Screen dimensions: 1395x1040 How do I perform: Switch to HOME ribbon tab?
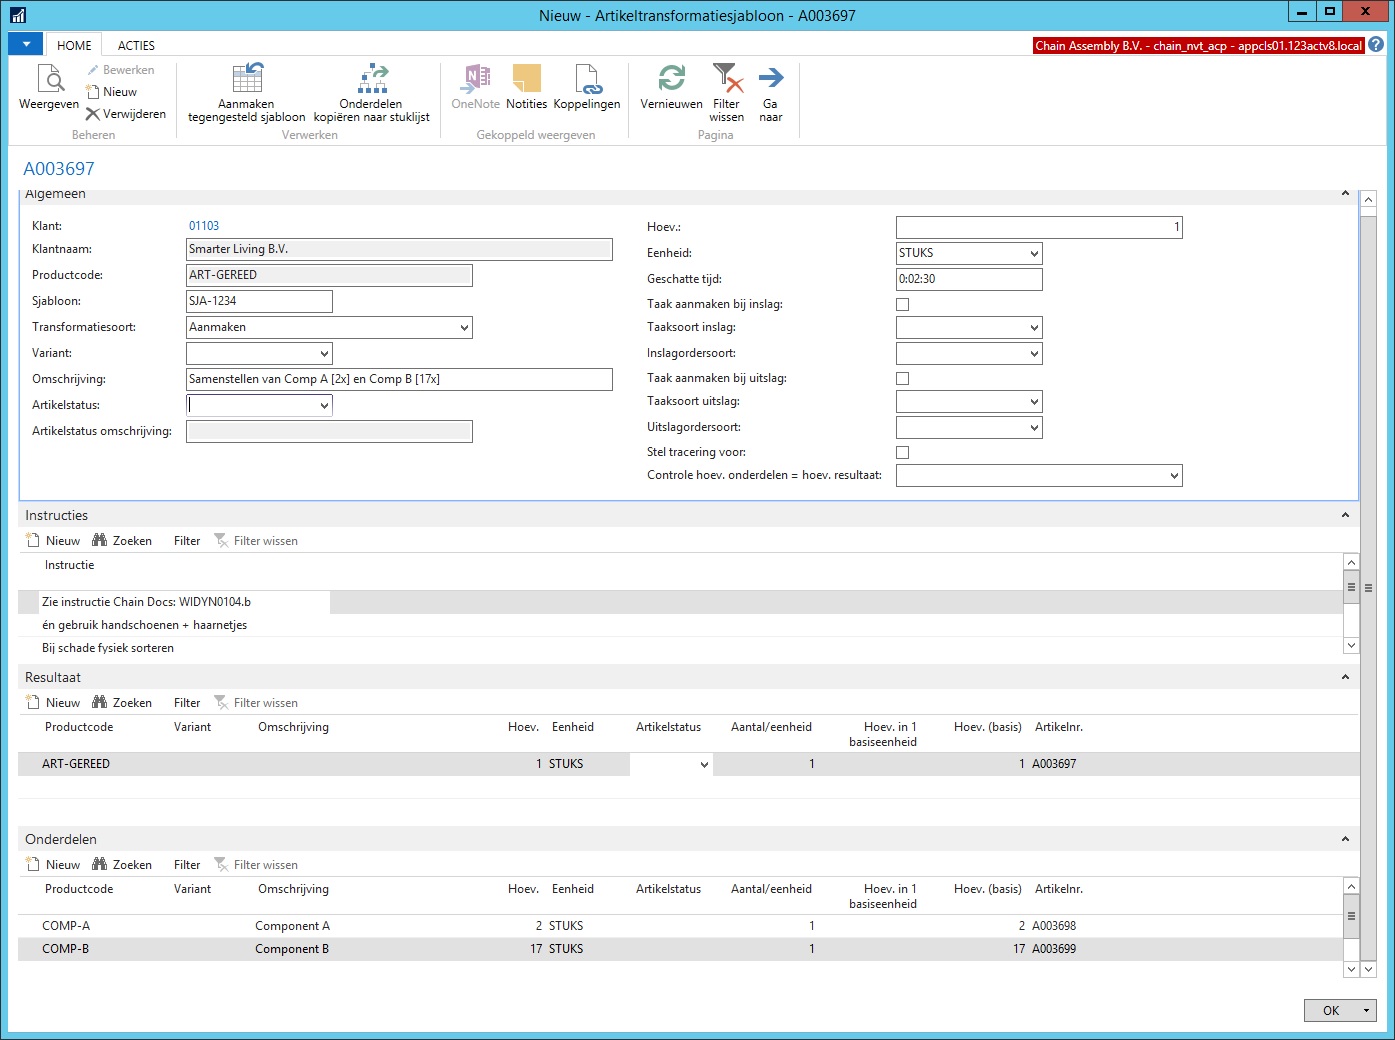(x=74, y=45)
